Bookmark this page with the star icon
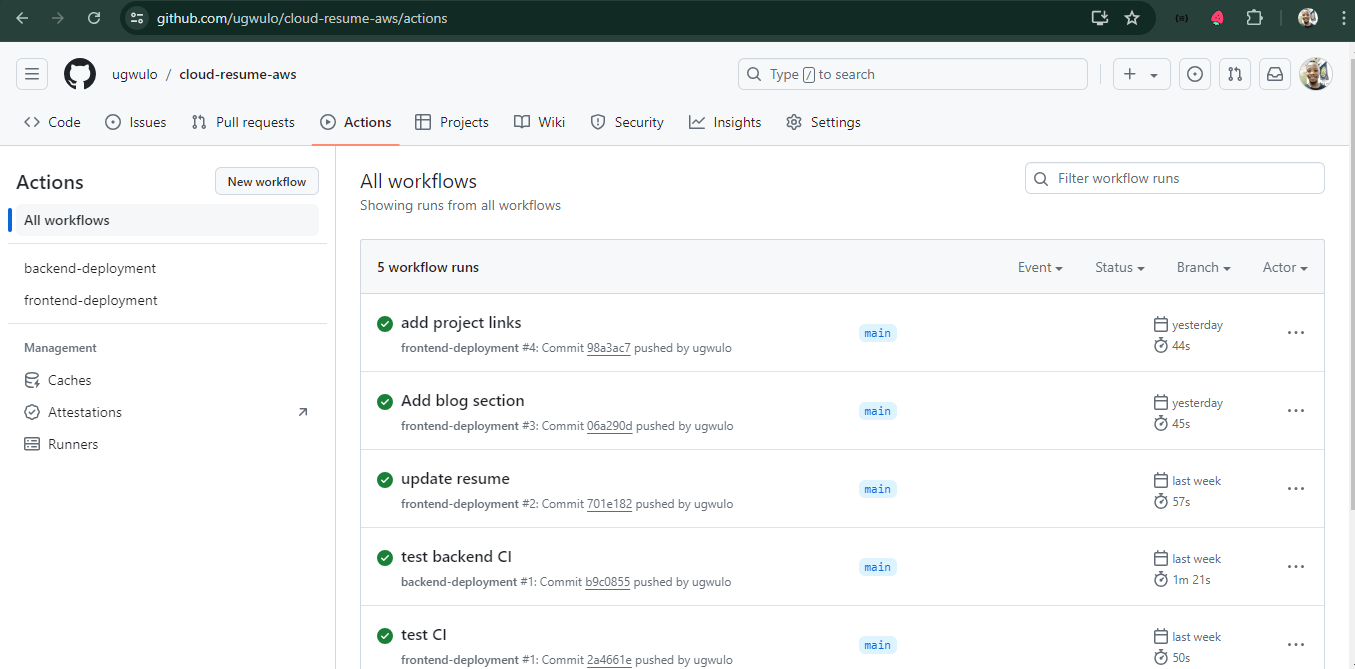Viewport: 1355px width, 669px height. tap(1132, 18)
